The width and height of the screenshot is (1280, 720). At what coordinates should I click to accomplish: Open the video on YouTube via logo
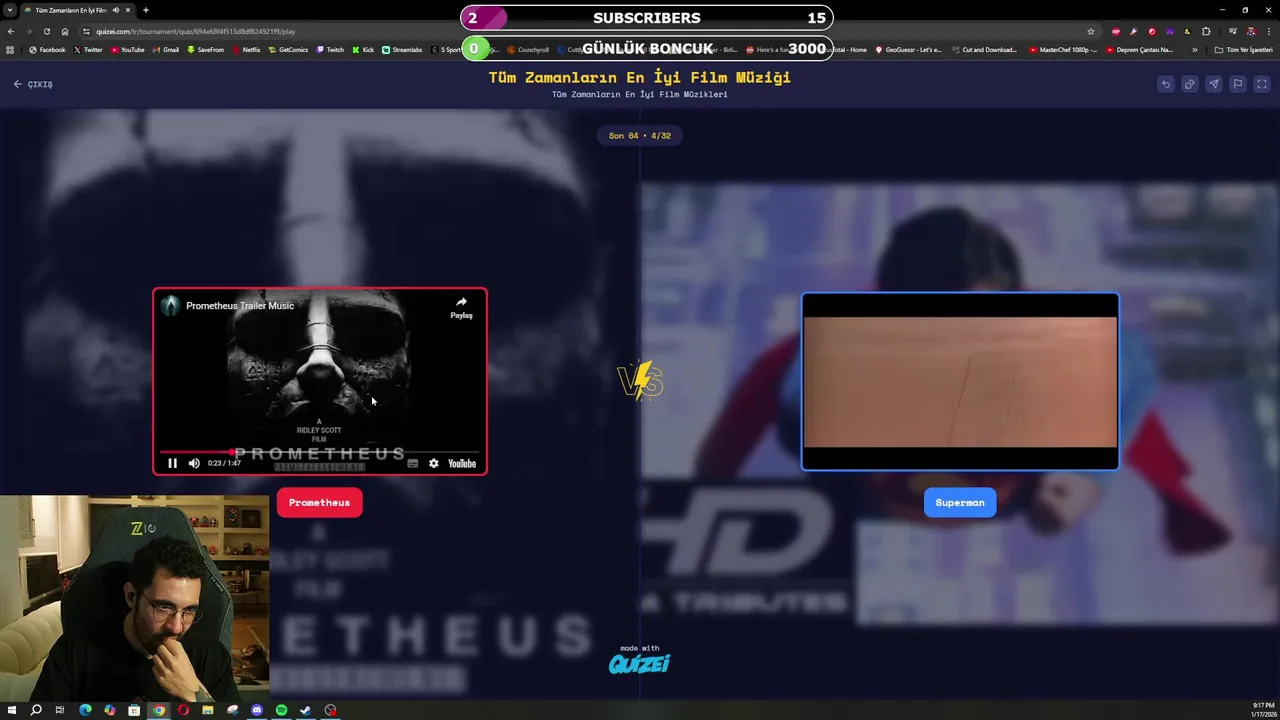click(462, 463)
